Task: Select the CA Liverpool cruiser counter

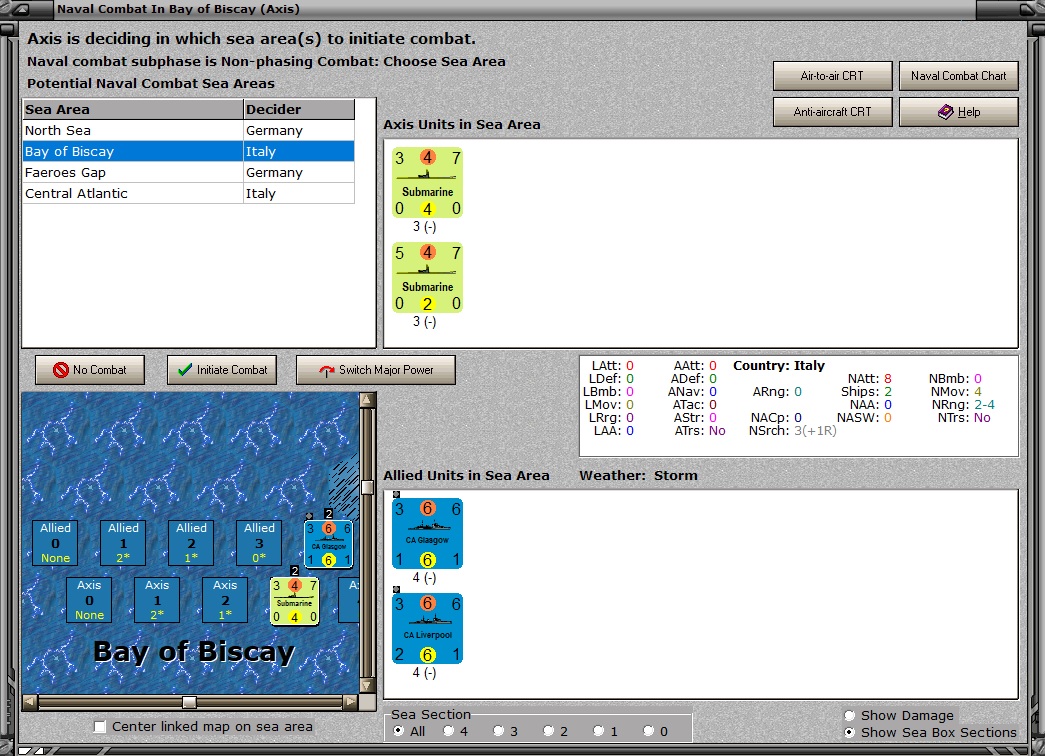Action: [427, 628]
